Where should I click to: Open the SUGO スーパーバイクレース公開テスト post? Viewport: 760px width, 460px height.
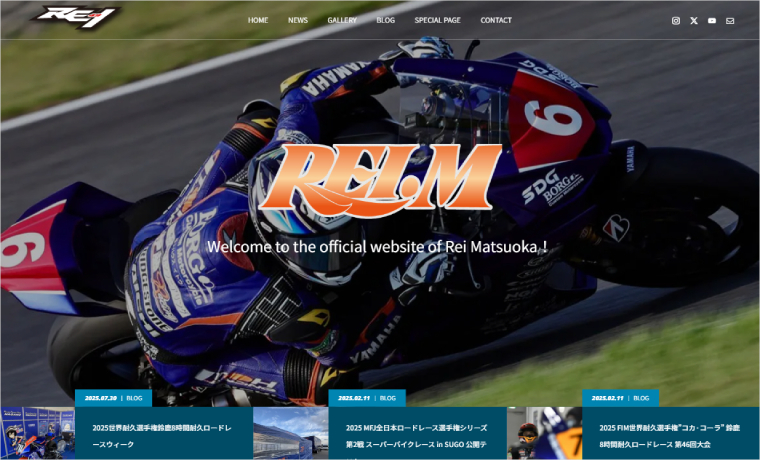click(x=416, y=435)
